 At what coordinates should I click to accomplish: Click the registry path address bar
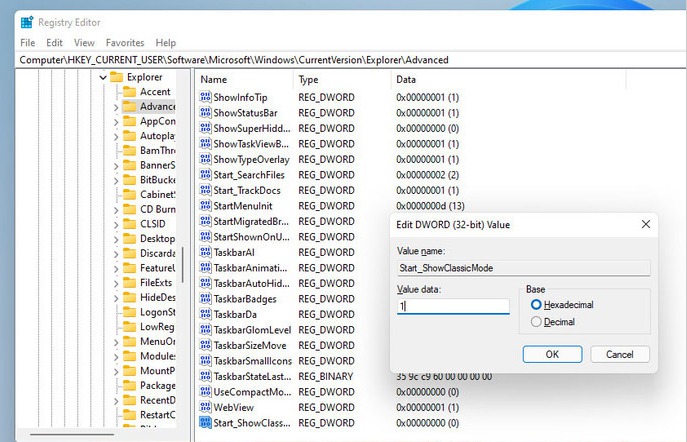coord(351,60)
